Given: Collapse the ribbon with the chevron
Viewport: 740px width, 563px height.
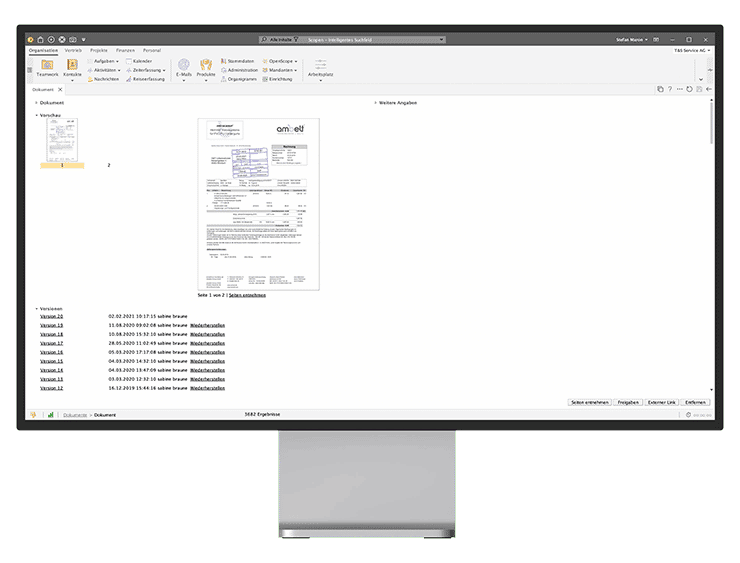Looking at the screenshot, I should coord(701,79).
